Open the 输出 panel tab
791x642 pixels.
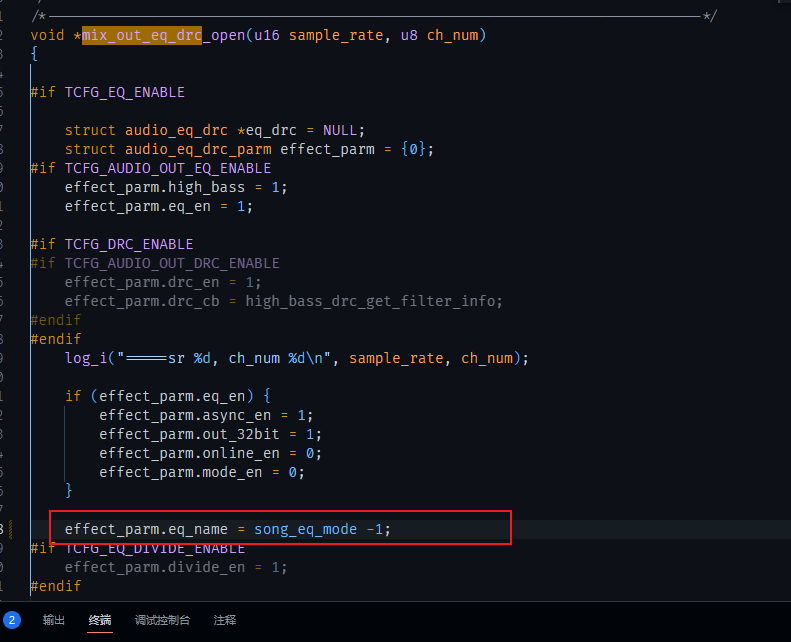point(53,620)
